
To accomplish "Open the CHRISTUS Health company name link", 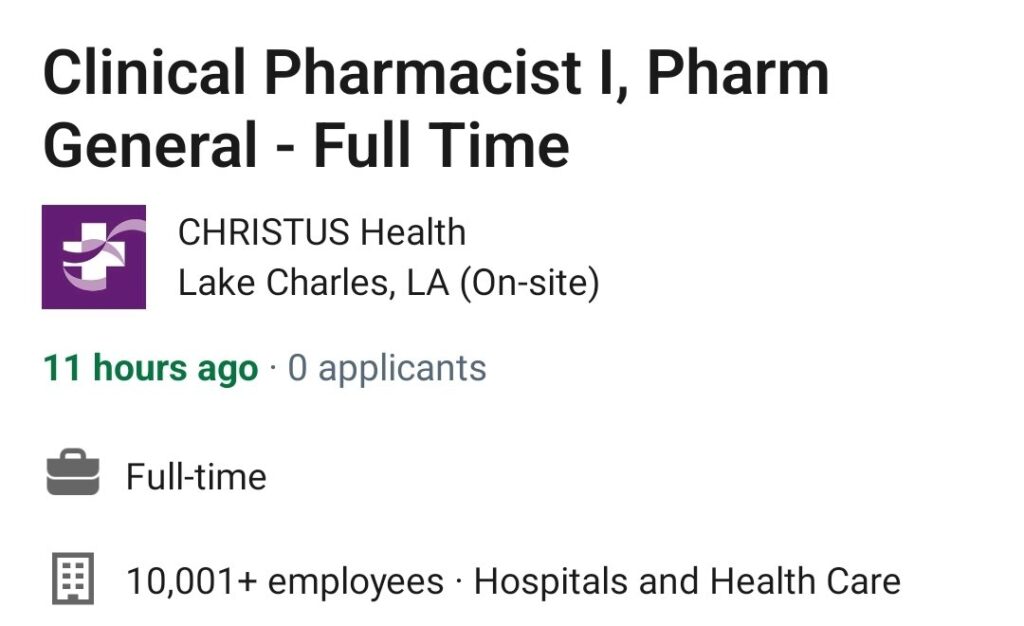I will [x=322, y=232].
